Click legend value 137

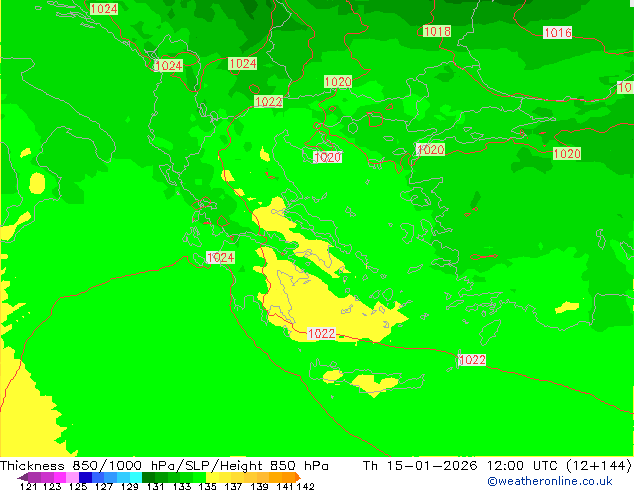click(x=233, y=486)
